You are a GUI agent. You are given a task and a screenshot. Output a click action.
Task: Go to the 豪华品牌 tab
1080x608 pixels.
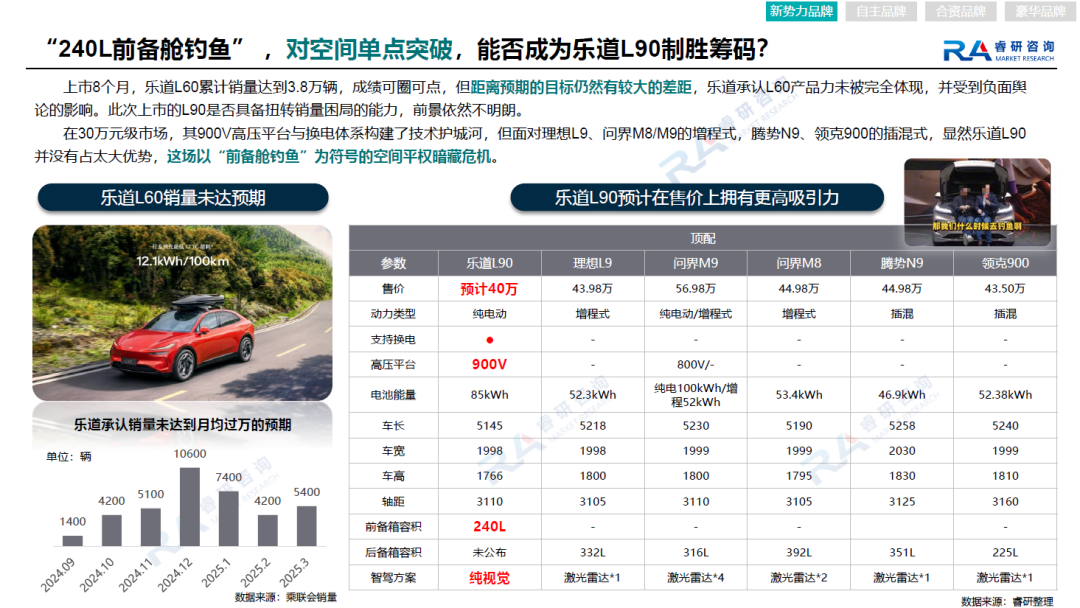point(1040,11)
